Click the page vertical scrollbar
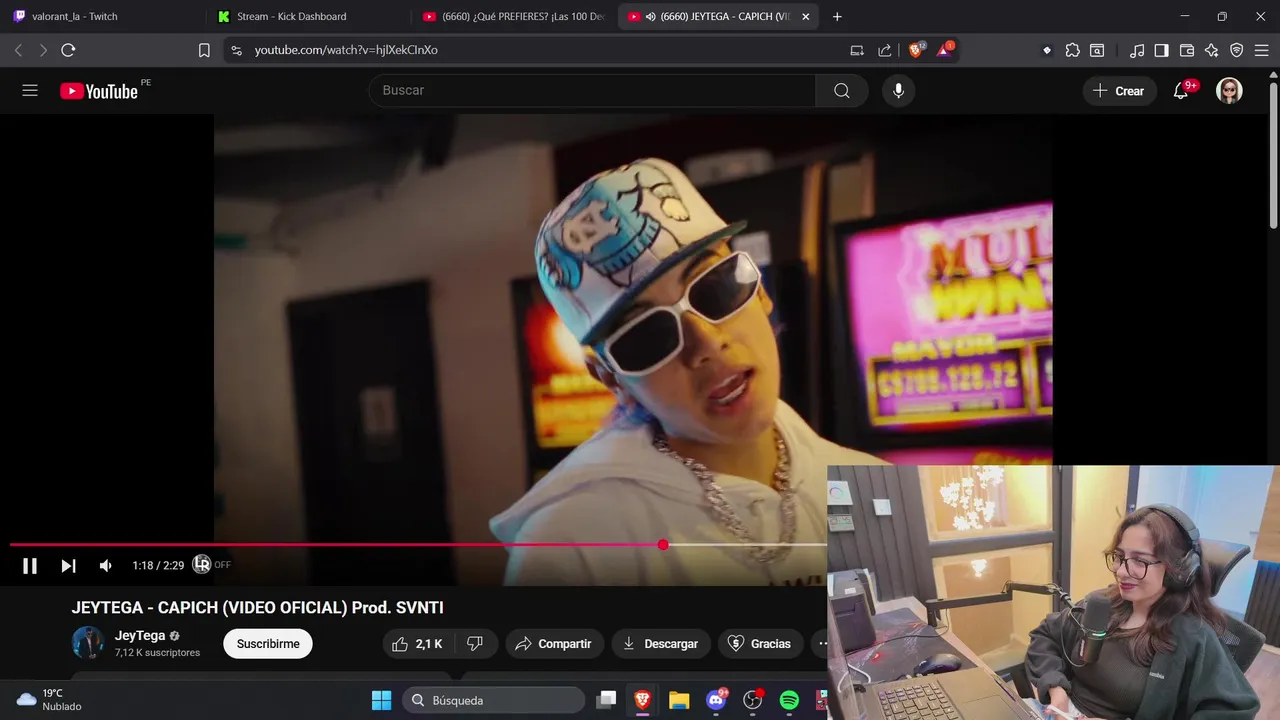Image resolution: width=1280 pixels, height=720 pixels. click(1274, 154)
